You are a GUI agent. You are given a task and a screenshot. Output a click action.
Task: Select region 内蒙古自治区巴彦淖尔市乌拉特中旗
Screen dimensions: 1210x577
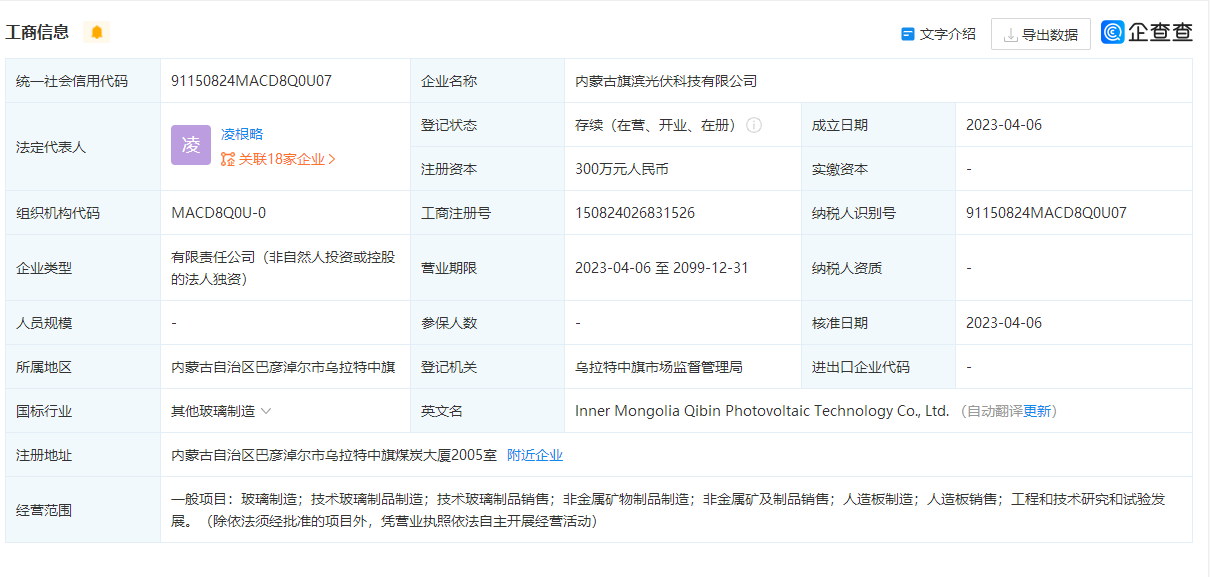coord(283,367)
